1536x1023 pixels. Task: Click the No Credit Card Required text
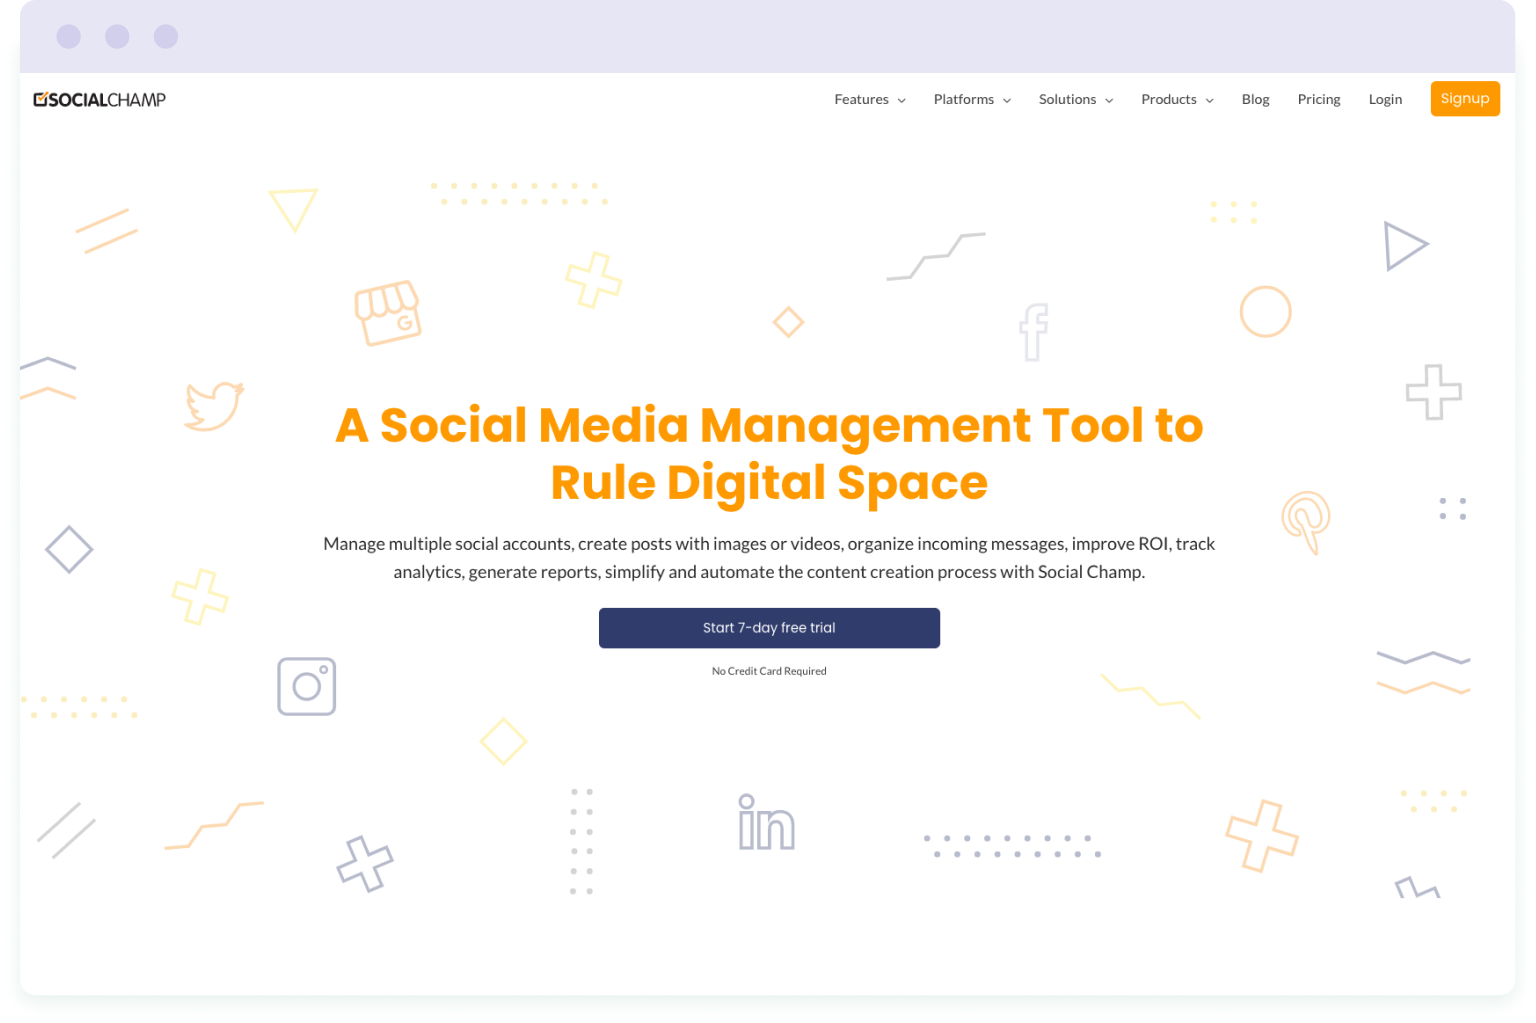tap(768, 670)
